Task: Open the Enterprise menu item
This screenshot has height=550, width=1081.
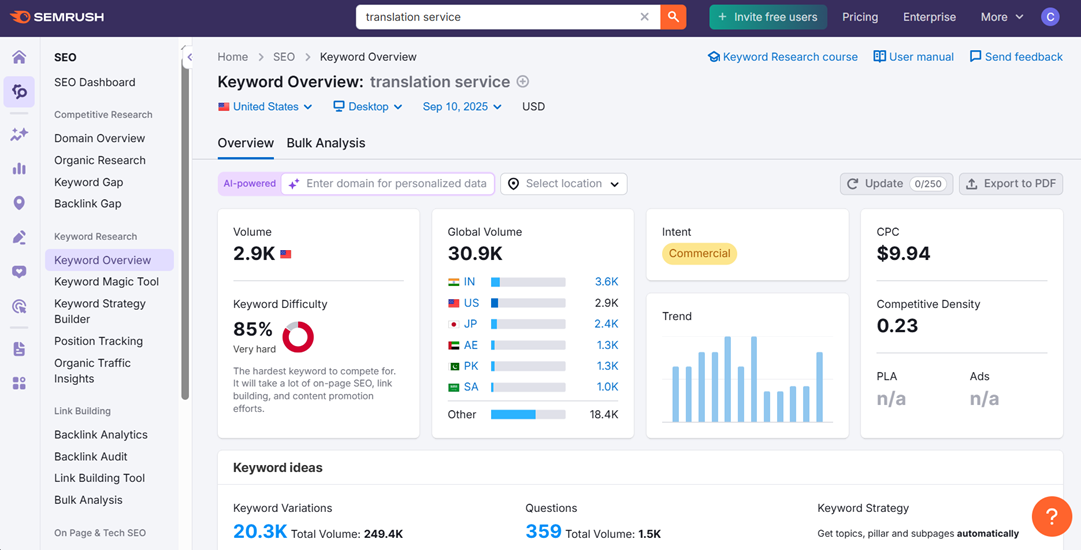Action: point(929,17)
